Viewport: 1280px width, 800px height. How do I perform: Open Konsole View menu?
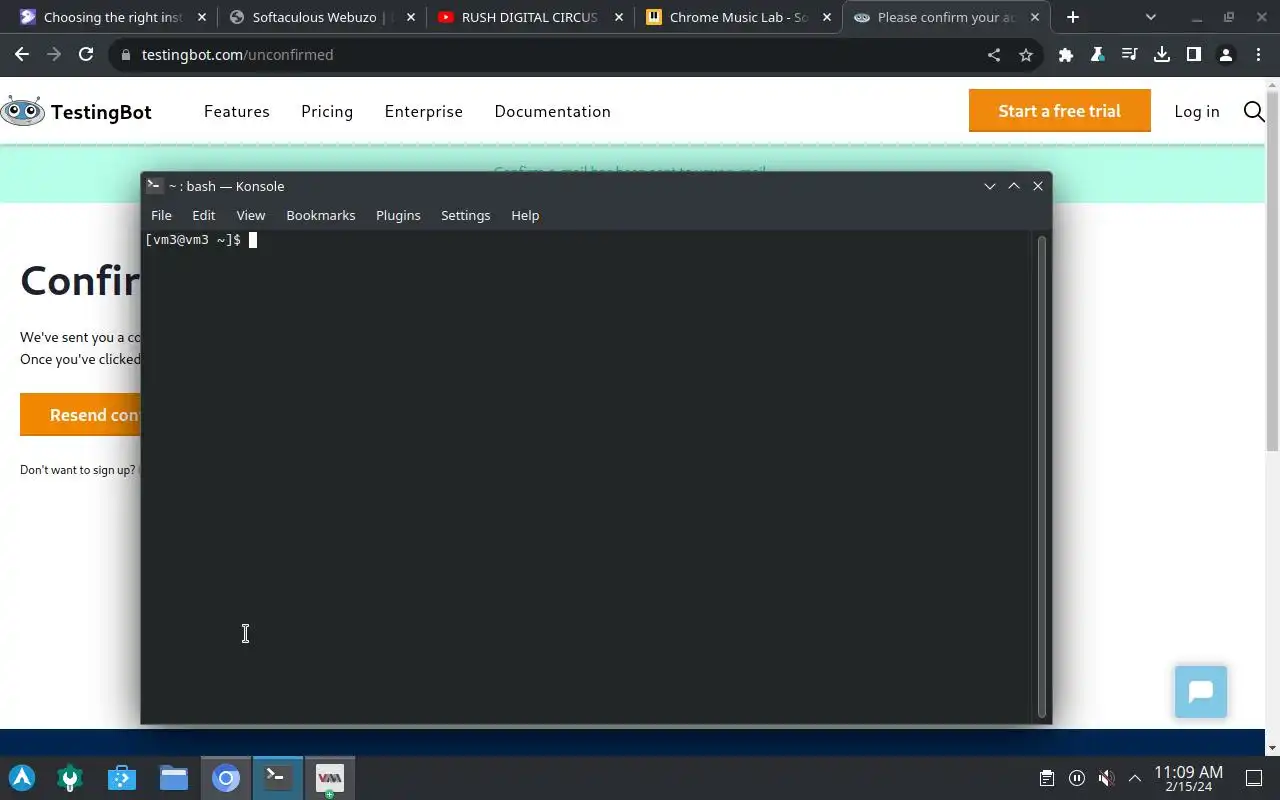point(251,215)
